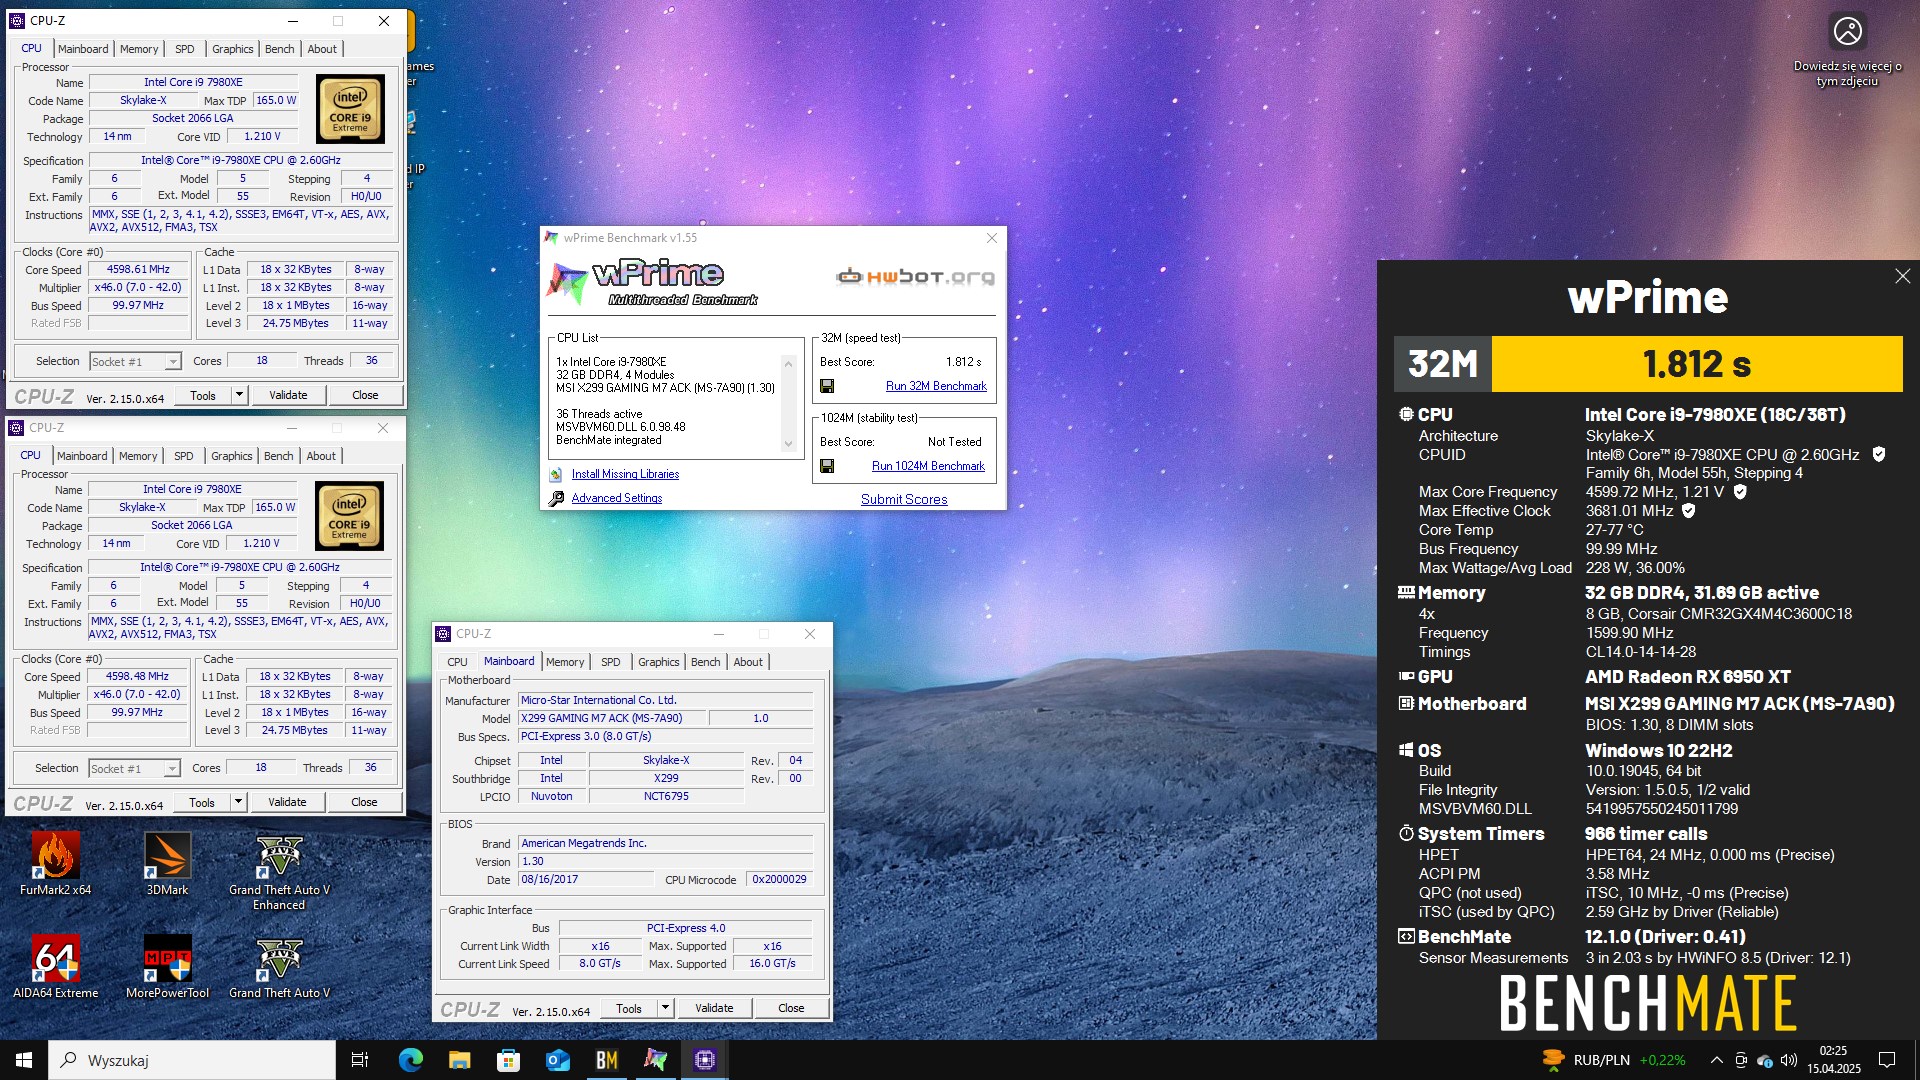The height and width of the screenshot is (1080, 1920).
Task: Launch Grand Theft Auto V Enhanced shortcut
Action: coord(279,870)
